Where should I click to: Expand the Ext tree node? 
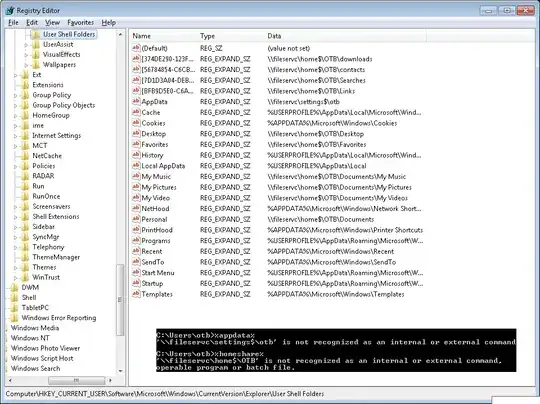coord(15,75)
